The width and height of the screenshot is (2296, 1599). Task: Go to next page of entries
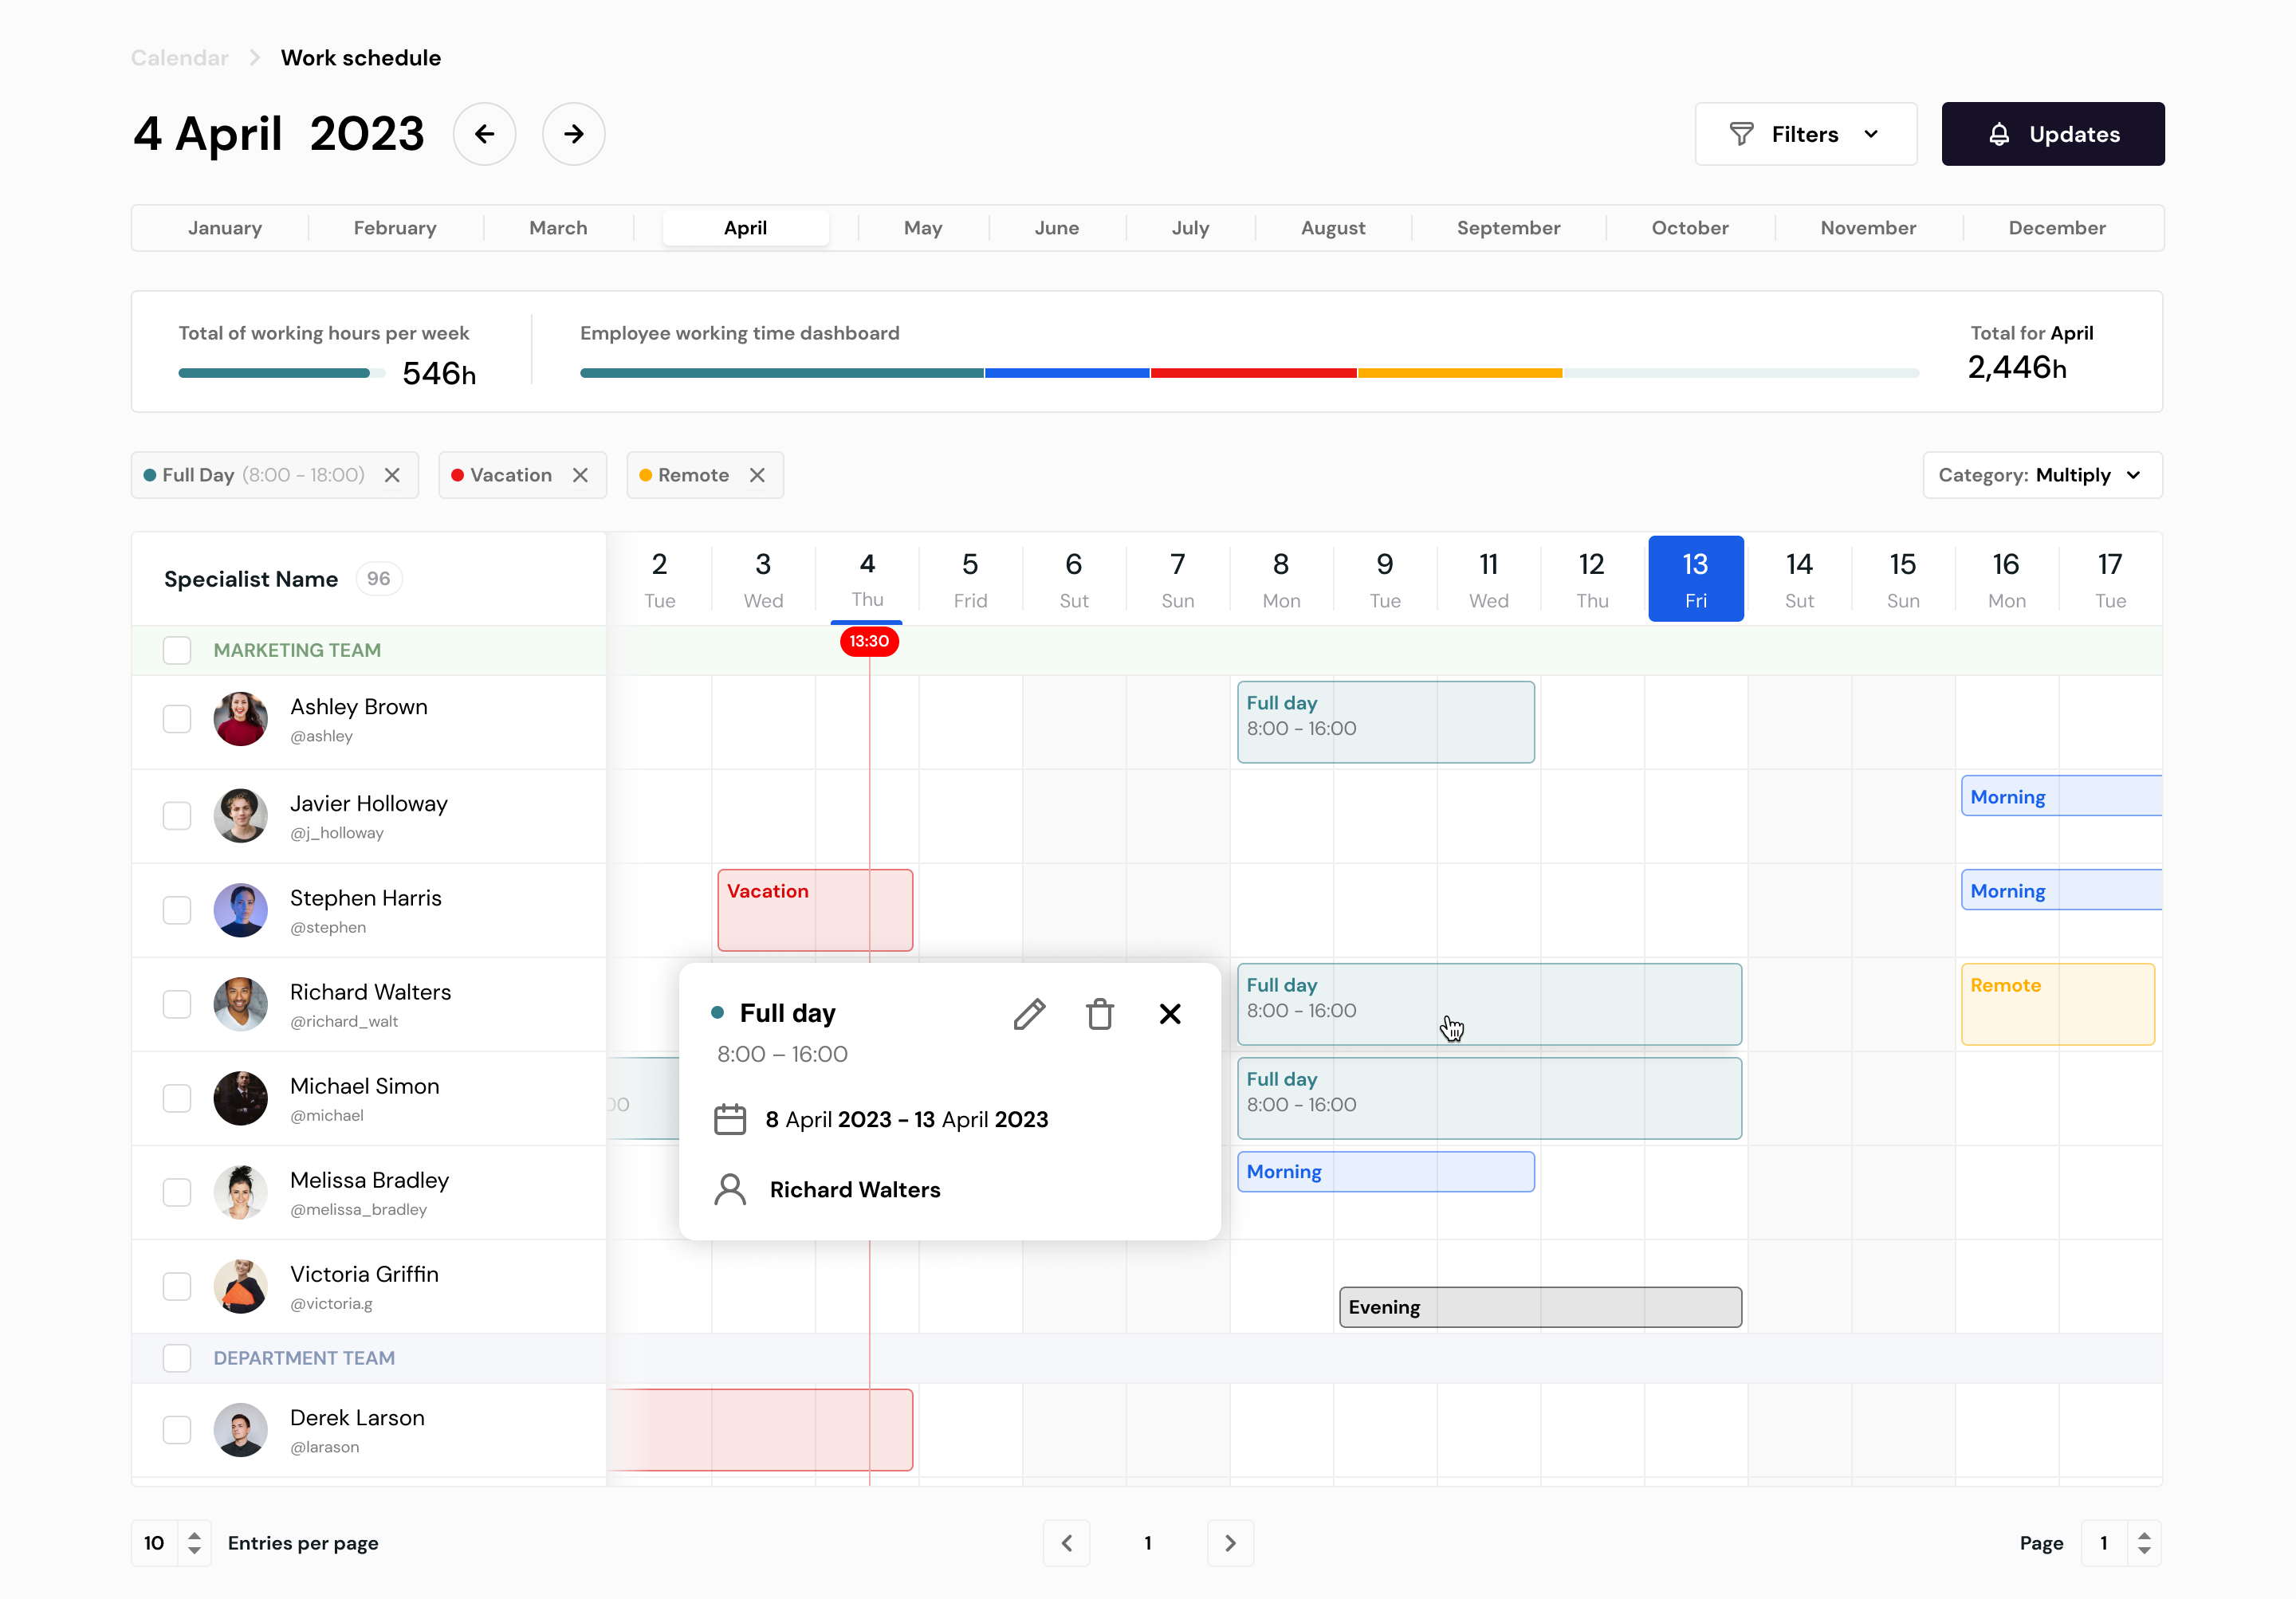pyautogui.click(x=1230, y=1543)
